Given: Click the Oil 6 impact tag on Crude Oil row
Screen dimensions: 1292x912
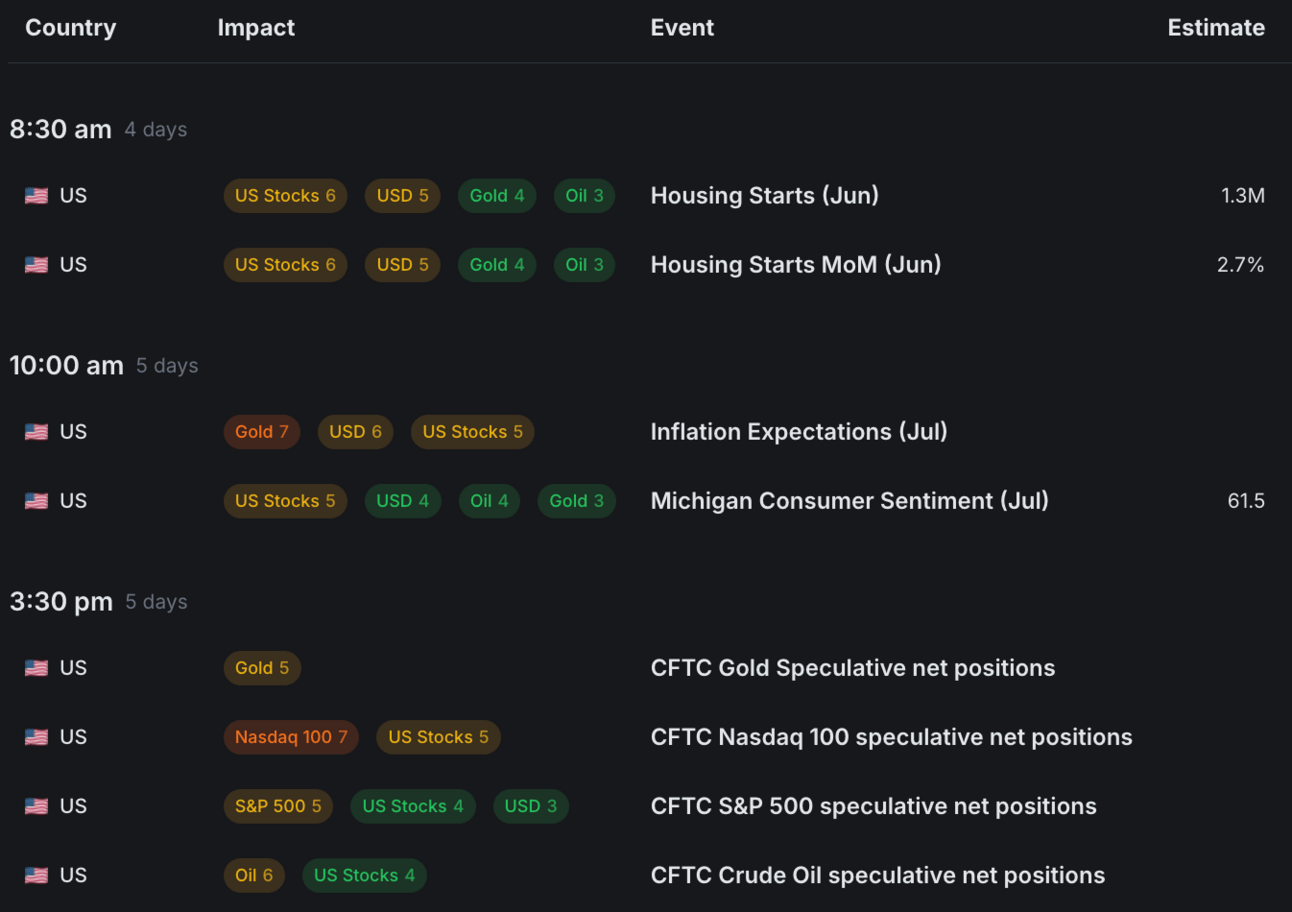Looking at the screenshot, I should click(254, 875).
